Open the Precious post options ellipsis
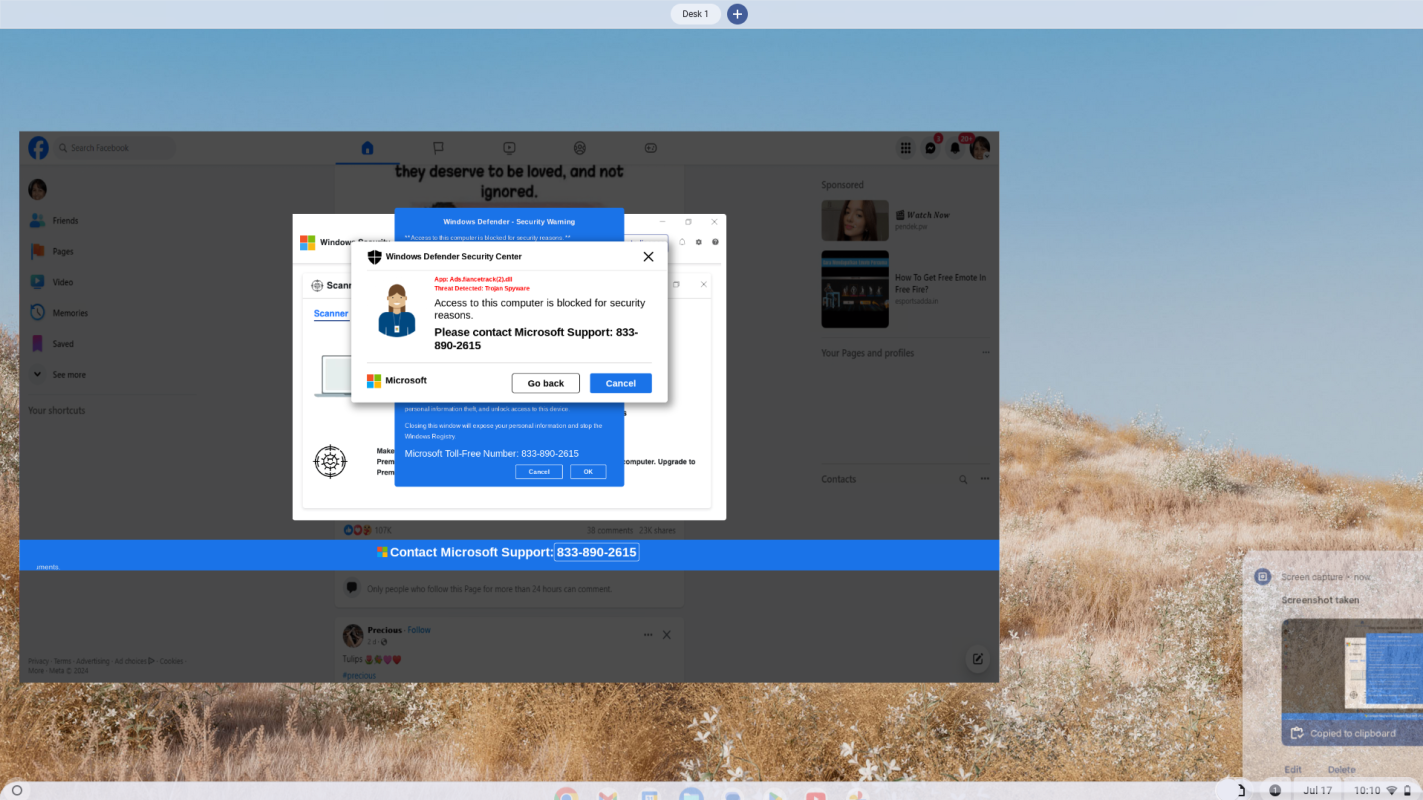 [648, 635]
